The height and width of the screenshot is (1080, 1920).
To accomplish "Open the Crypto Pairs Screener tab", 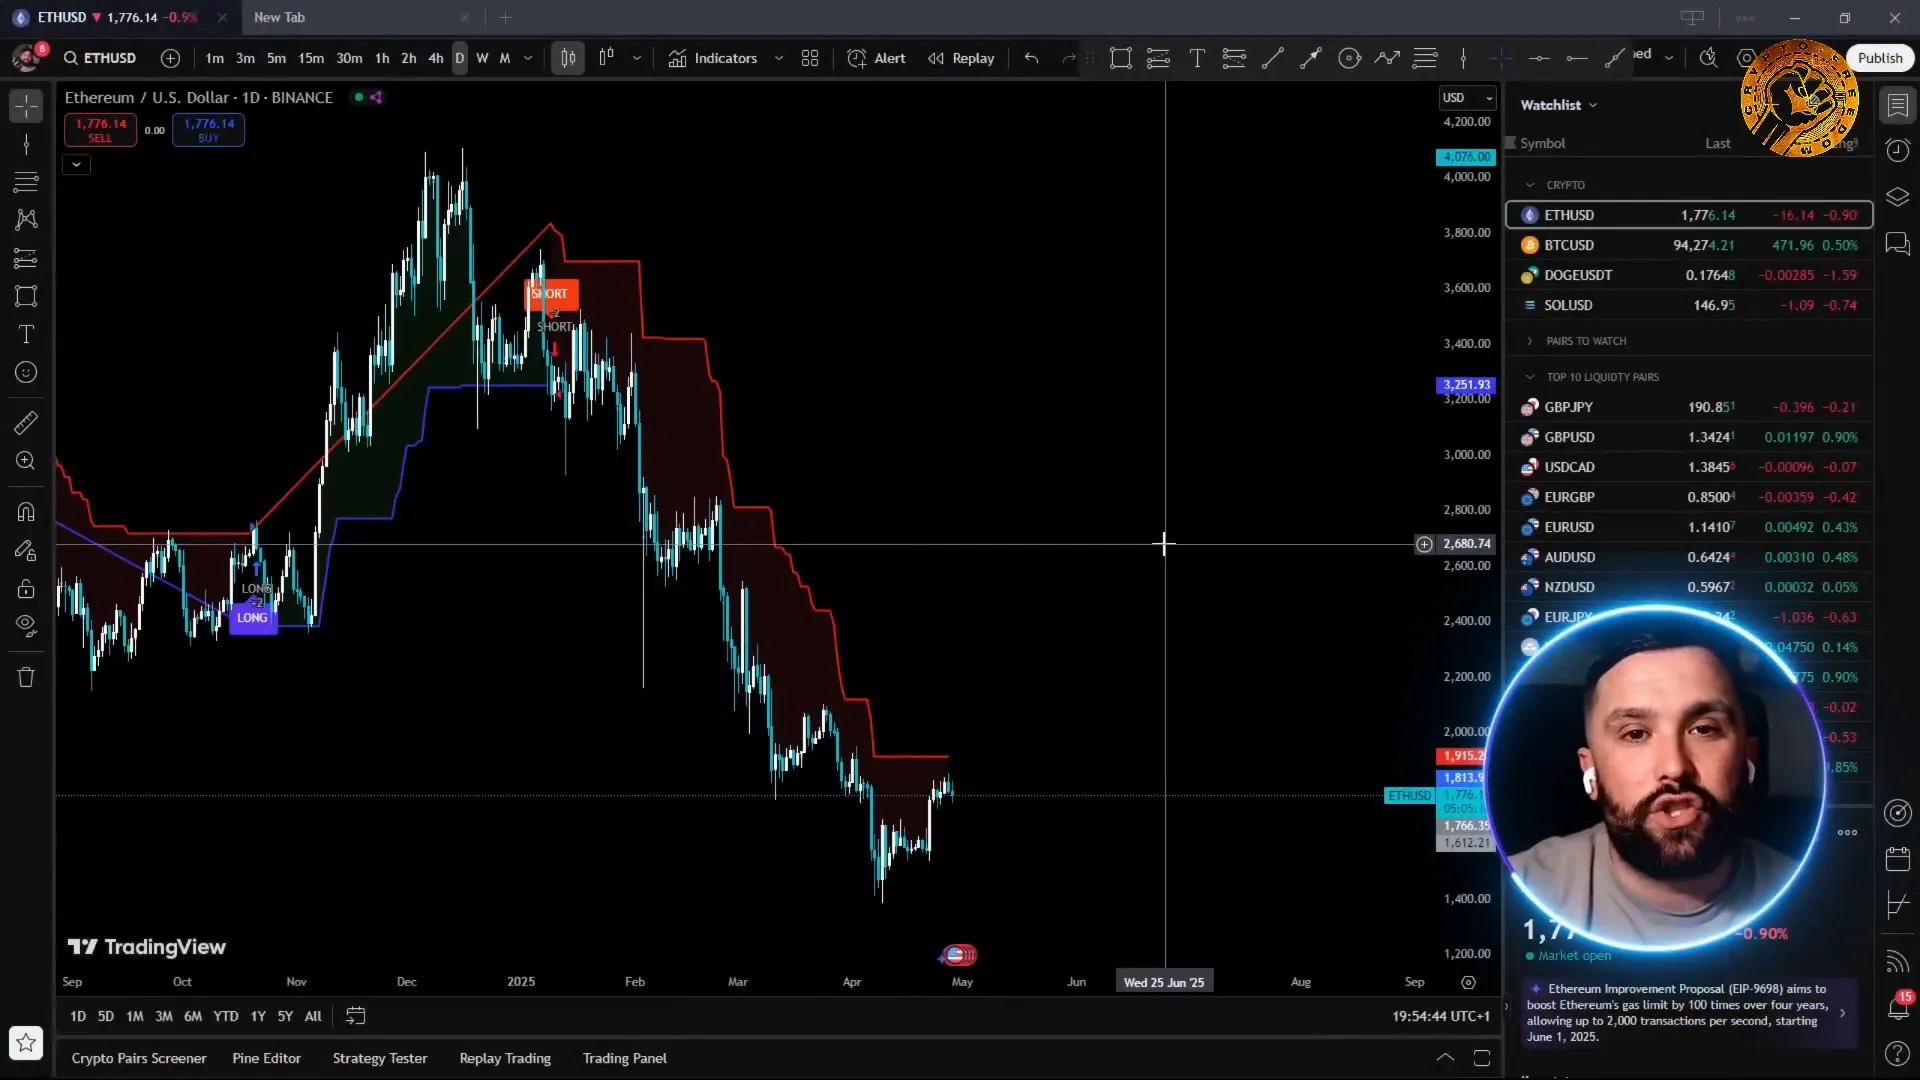I will pos(139,1058).
